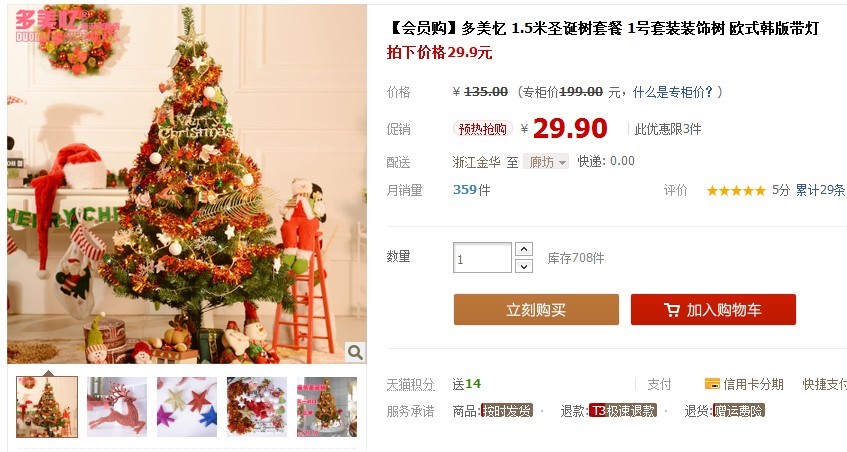Viewport: 847px width, 452px height.
Task: Click the 按时发货 service badge
Action: [507, 411]
